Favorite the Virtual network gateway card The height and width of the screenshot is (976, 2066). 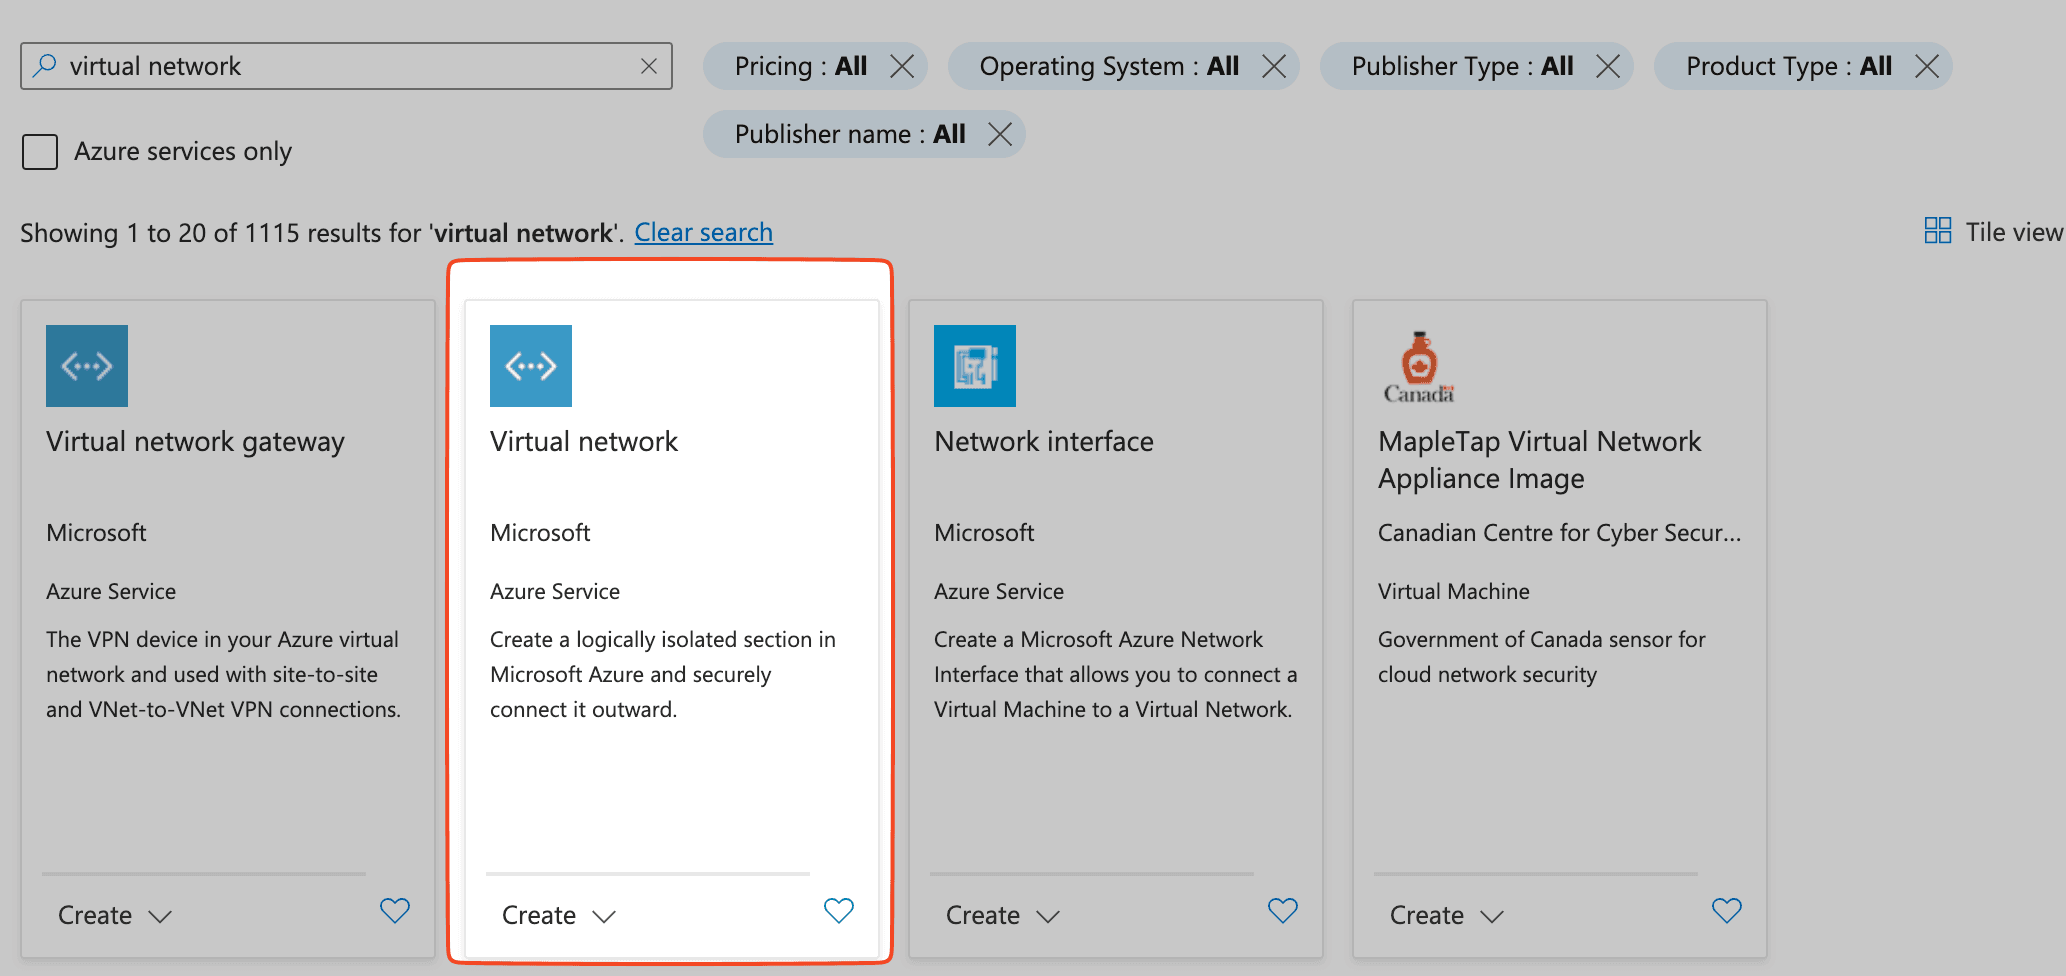tap(395, 911)
